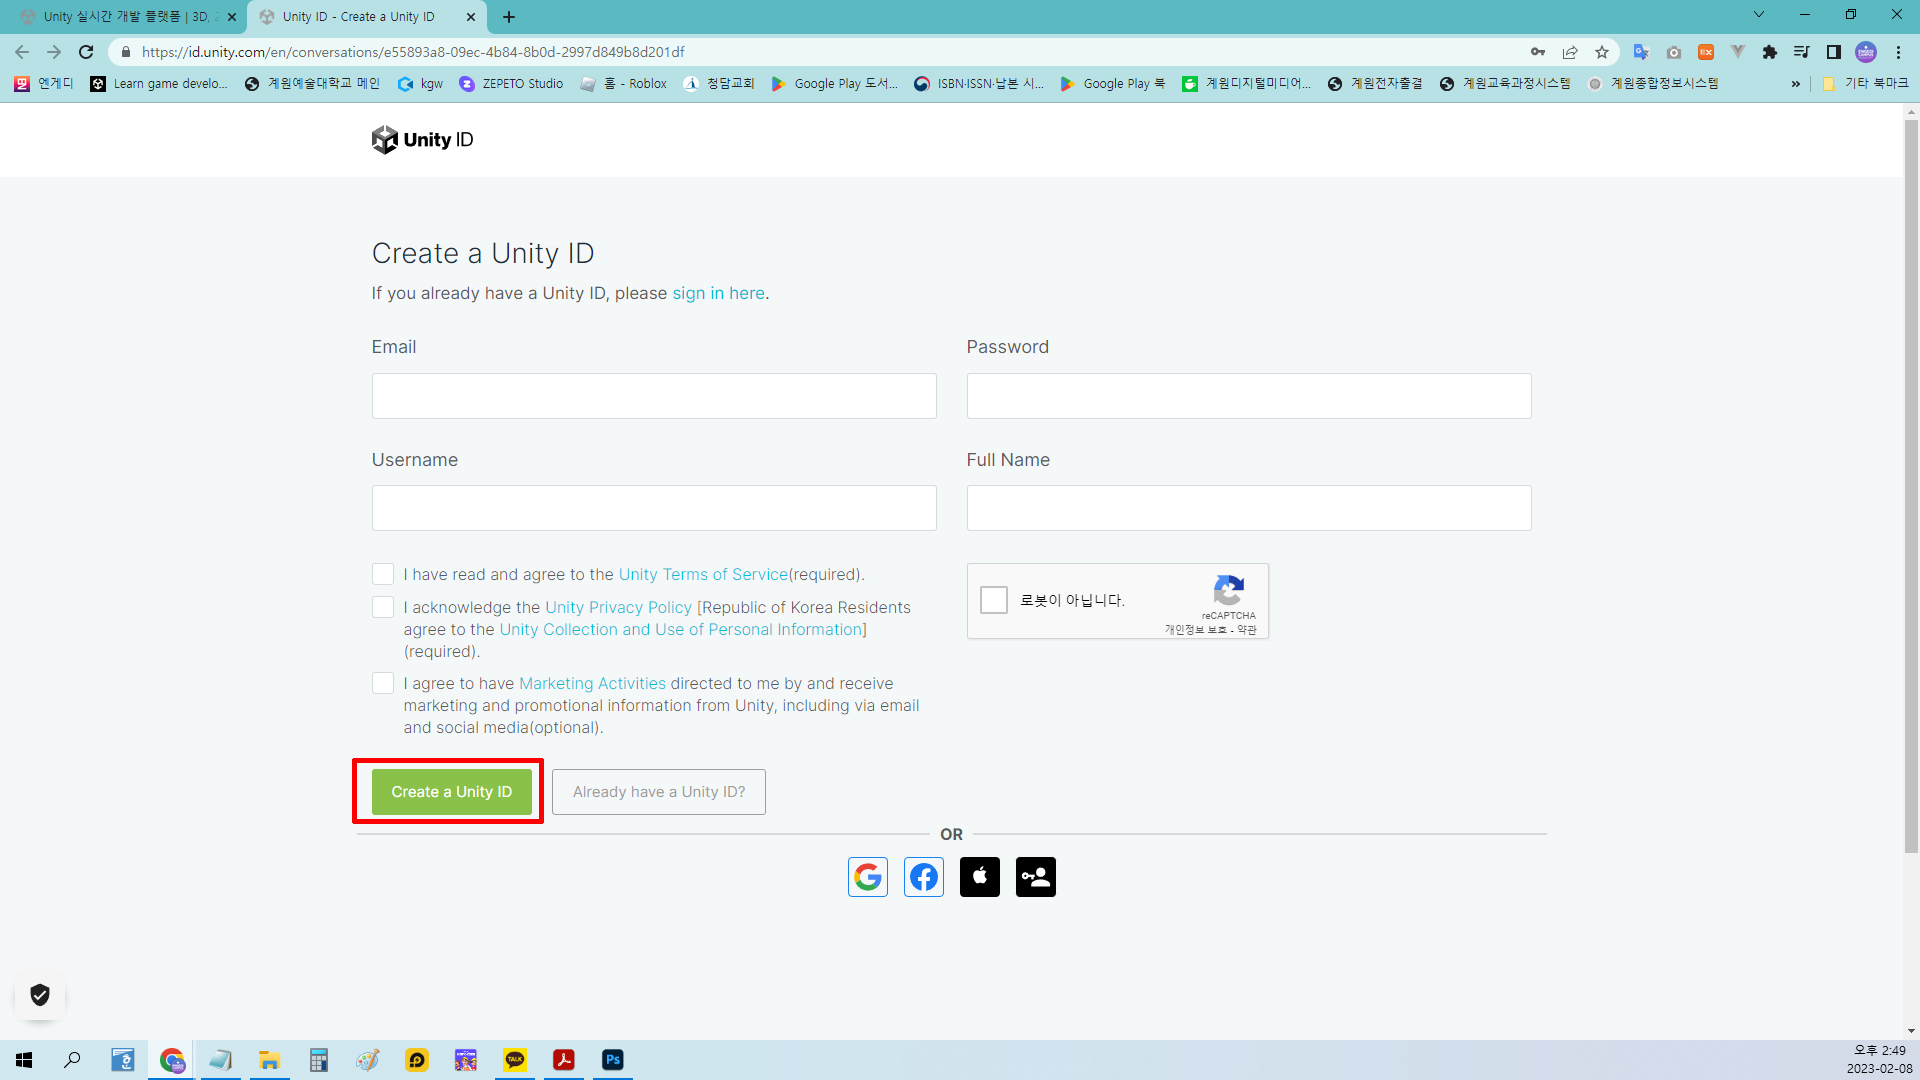Open the ZEPETO Studio bookmark
1920x1080 pixels.
point(511,84)
